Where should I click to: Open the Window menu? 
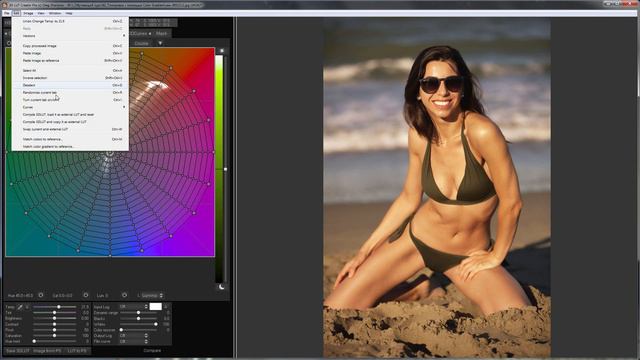point(55,13)
